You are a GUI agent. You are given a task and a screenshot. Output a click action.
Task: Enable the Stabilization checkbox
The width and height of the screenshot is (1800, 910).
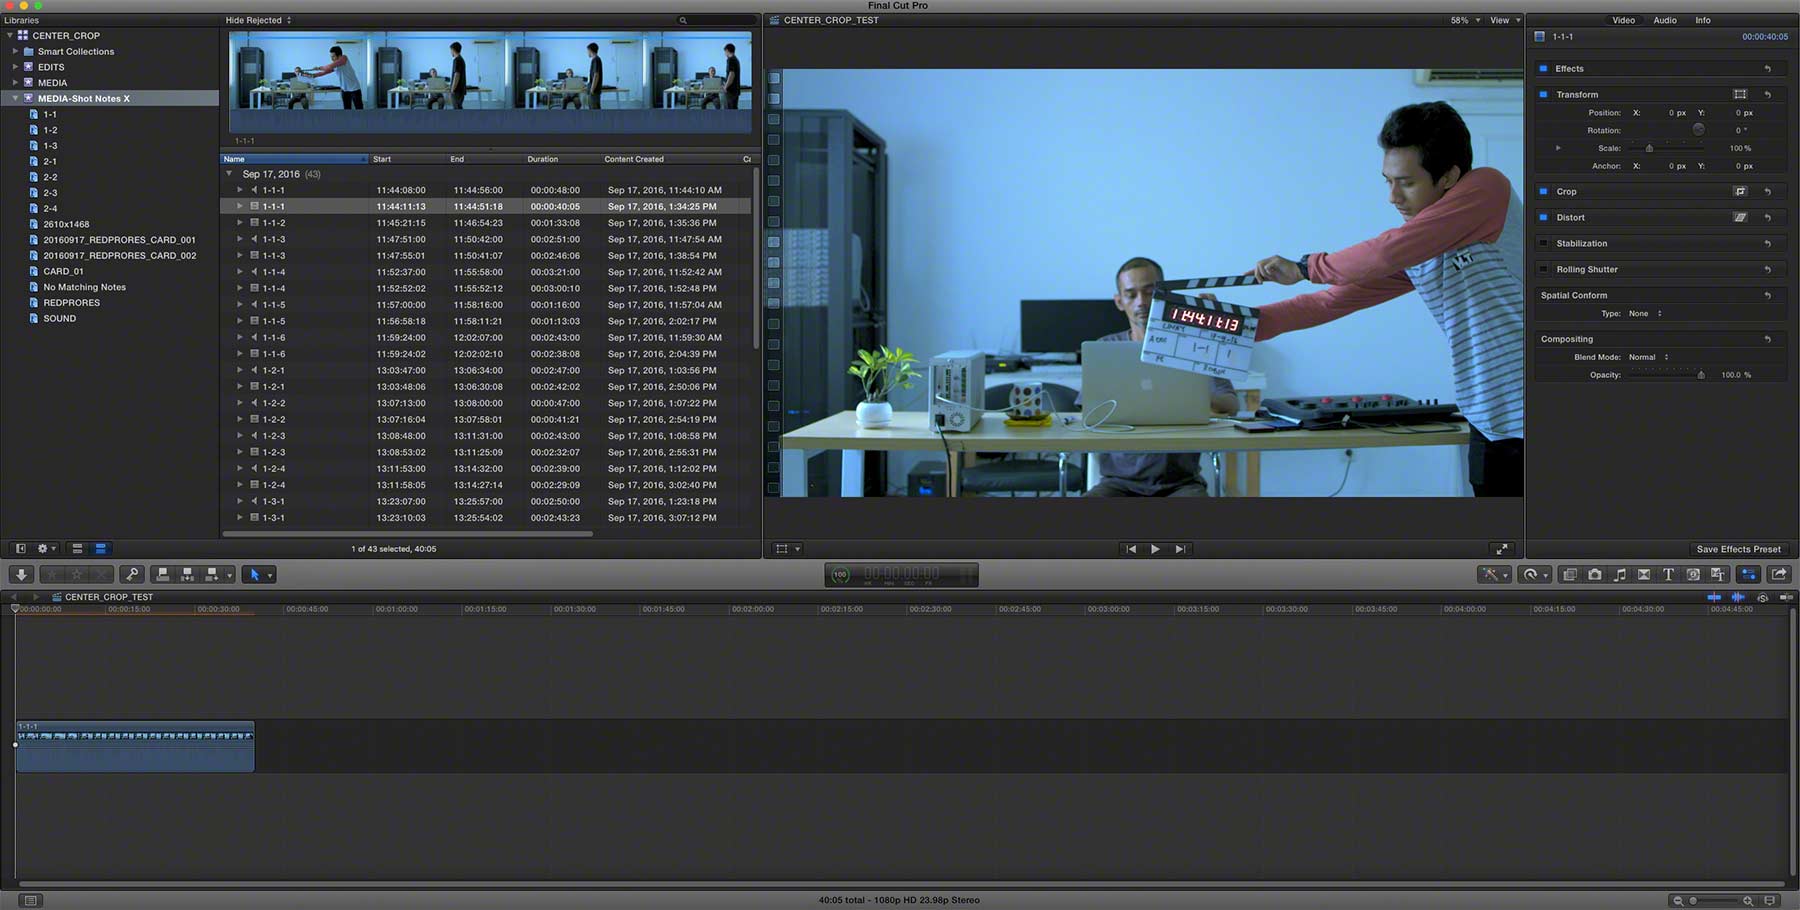(x=1543, y=243)
